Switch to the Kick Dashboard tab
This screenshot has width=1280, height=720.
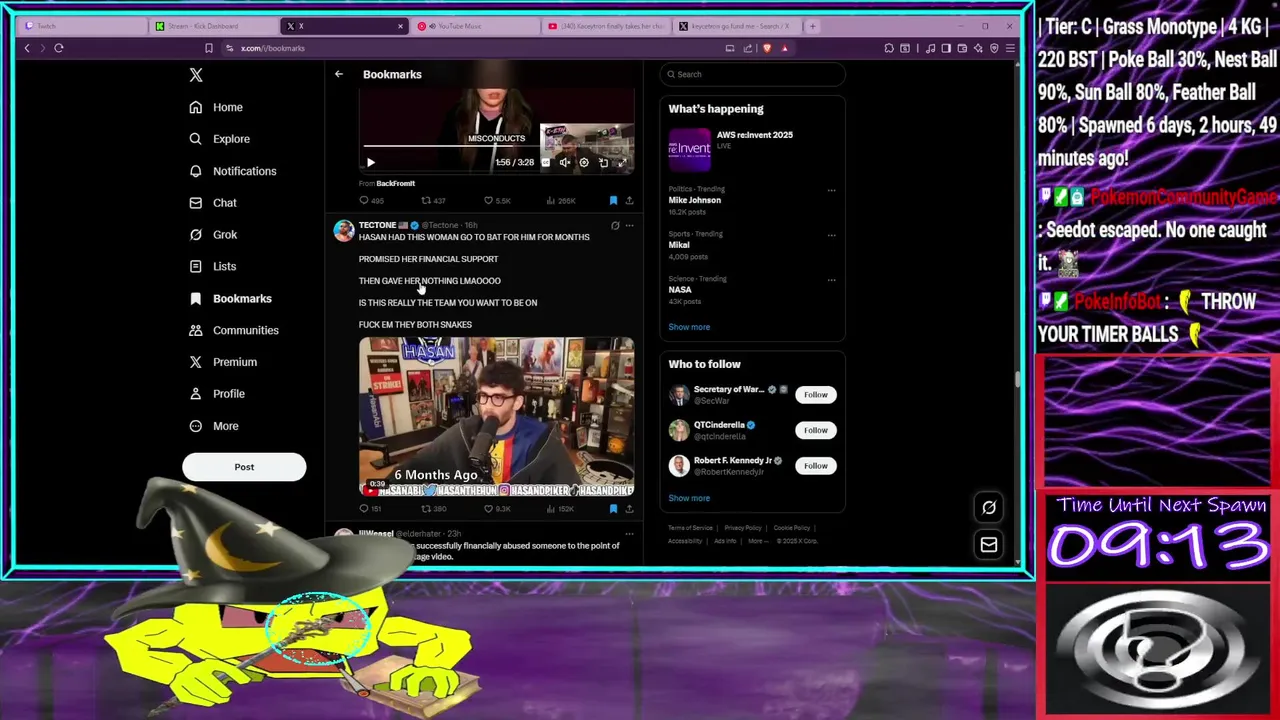tap(212, 26)
